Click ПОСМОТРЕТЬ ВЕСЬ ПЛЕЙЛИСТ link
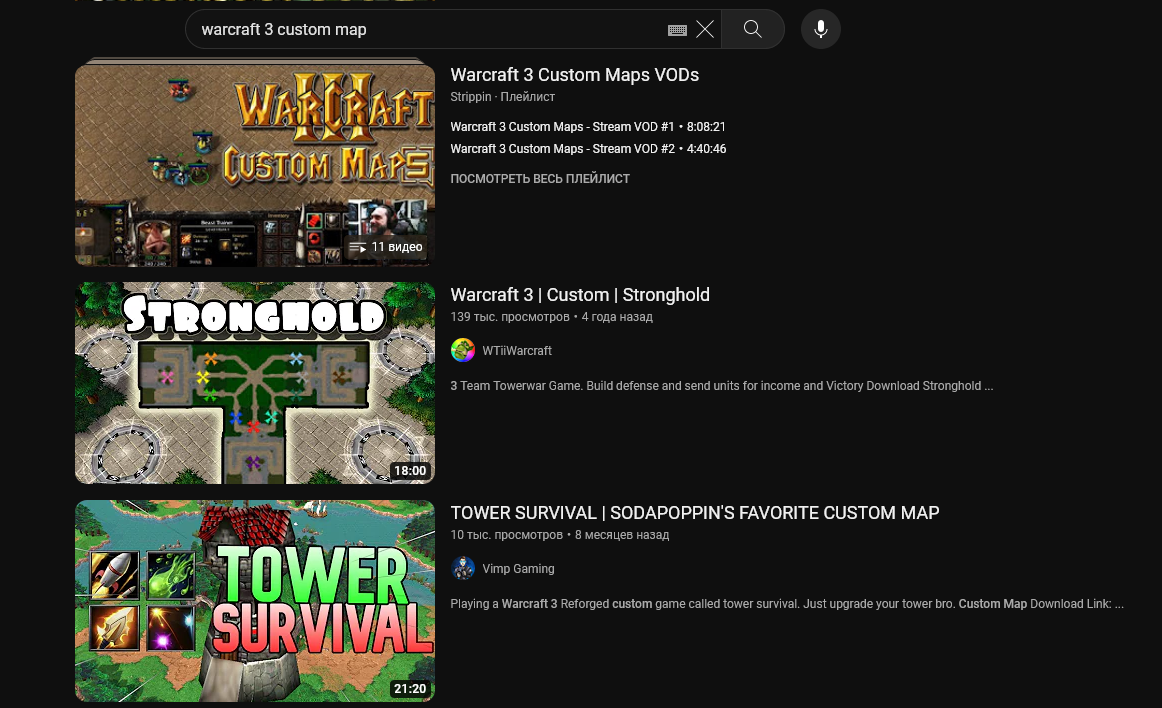1162x708 pixels. coord(540,179)
